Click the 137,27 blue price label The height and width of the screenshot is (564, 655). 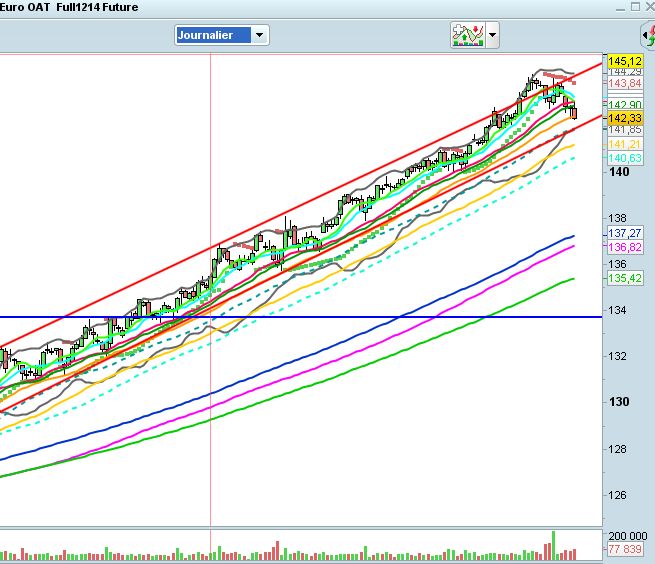pyautogui.click(x=625, y=233)
